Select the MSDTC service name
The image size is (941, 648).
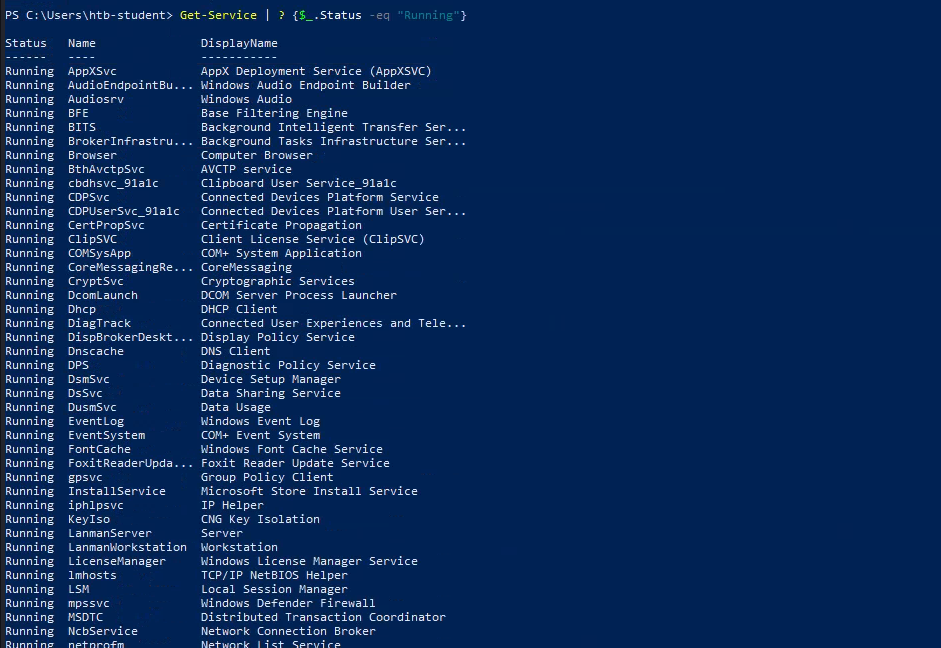85,617
